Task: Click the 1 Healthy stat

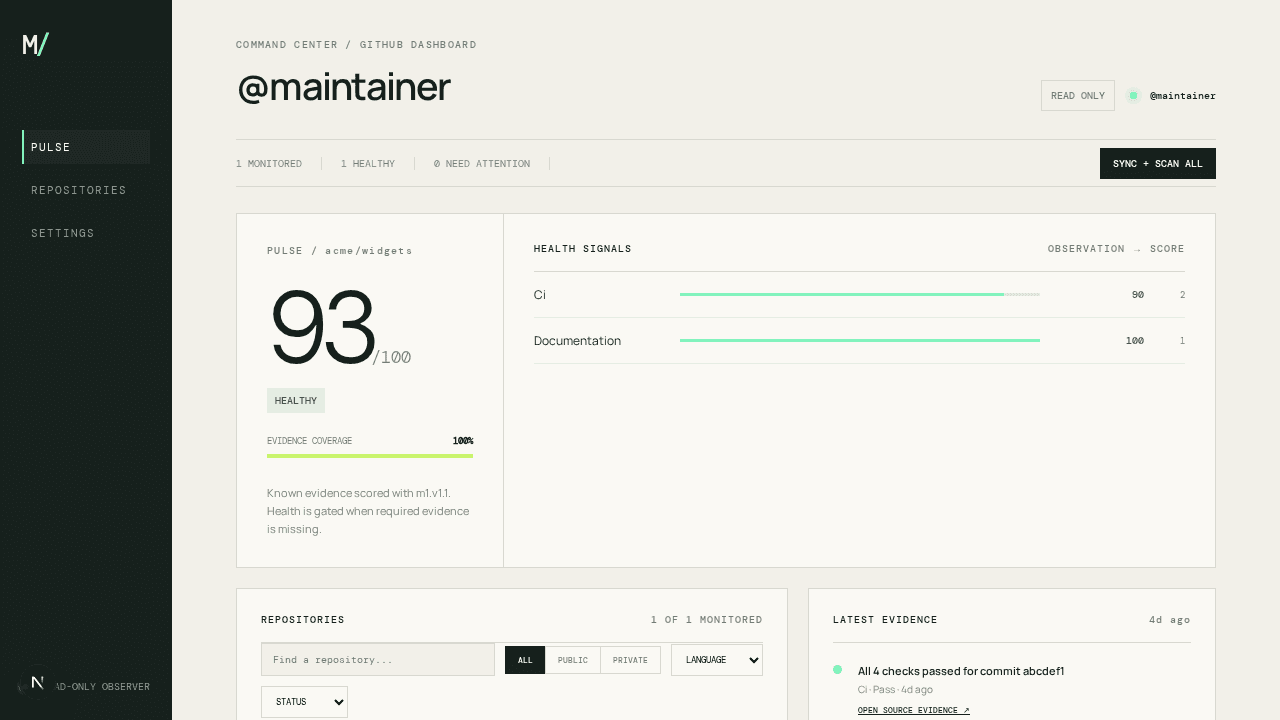Action: pos(368,164)
